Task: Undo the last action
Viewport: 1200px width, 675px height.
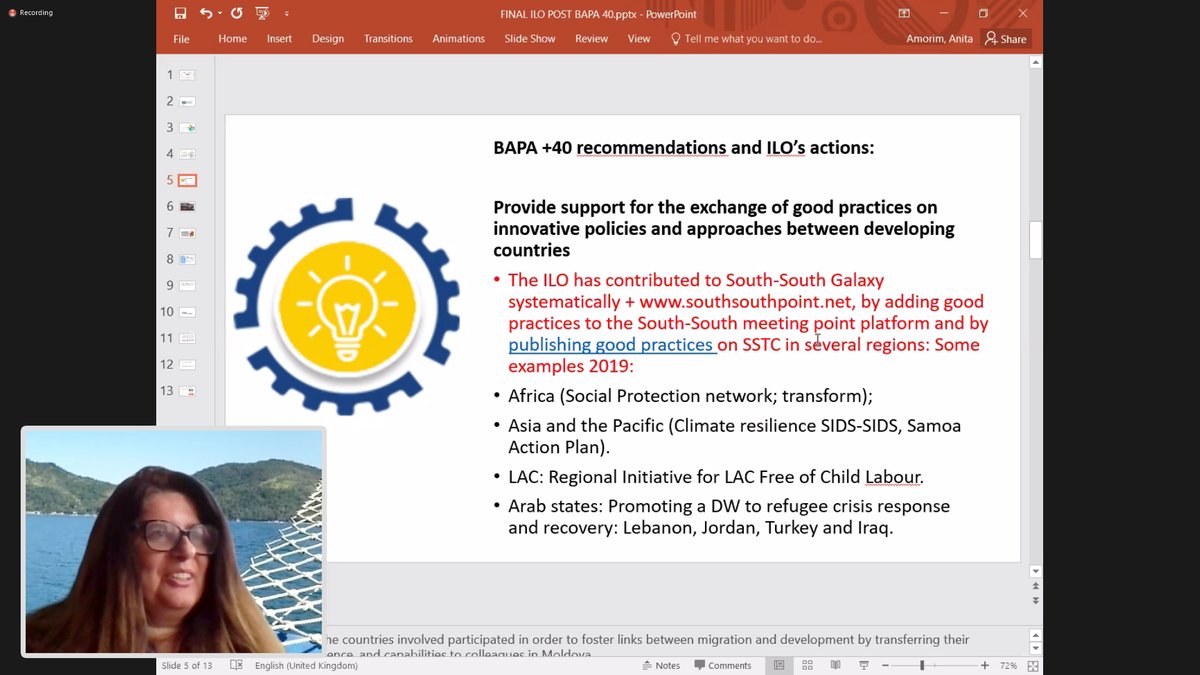Action: (x=205, y=13)
